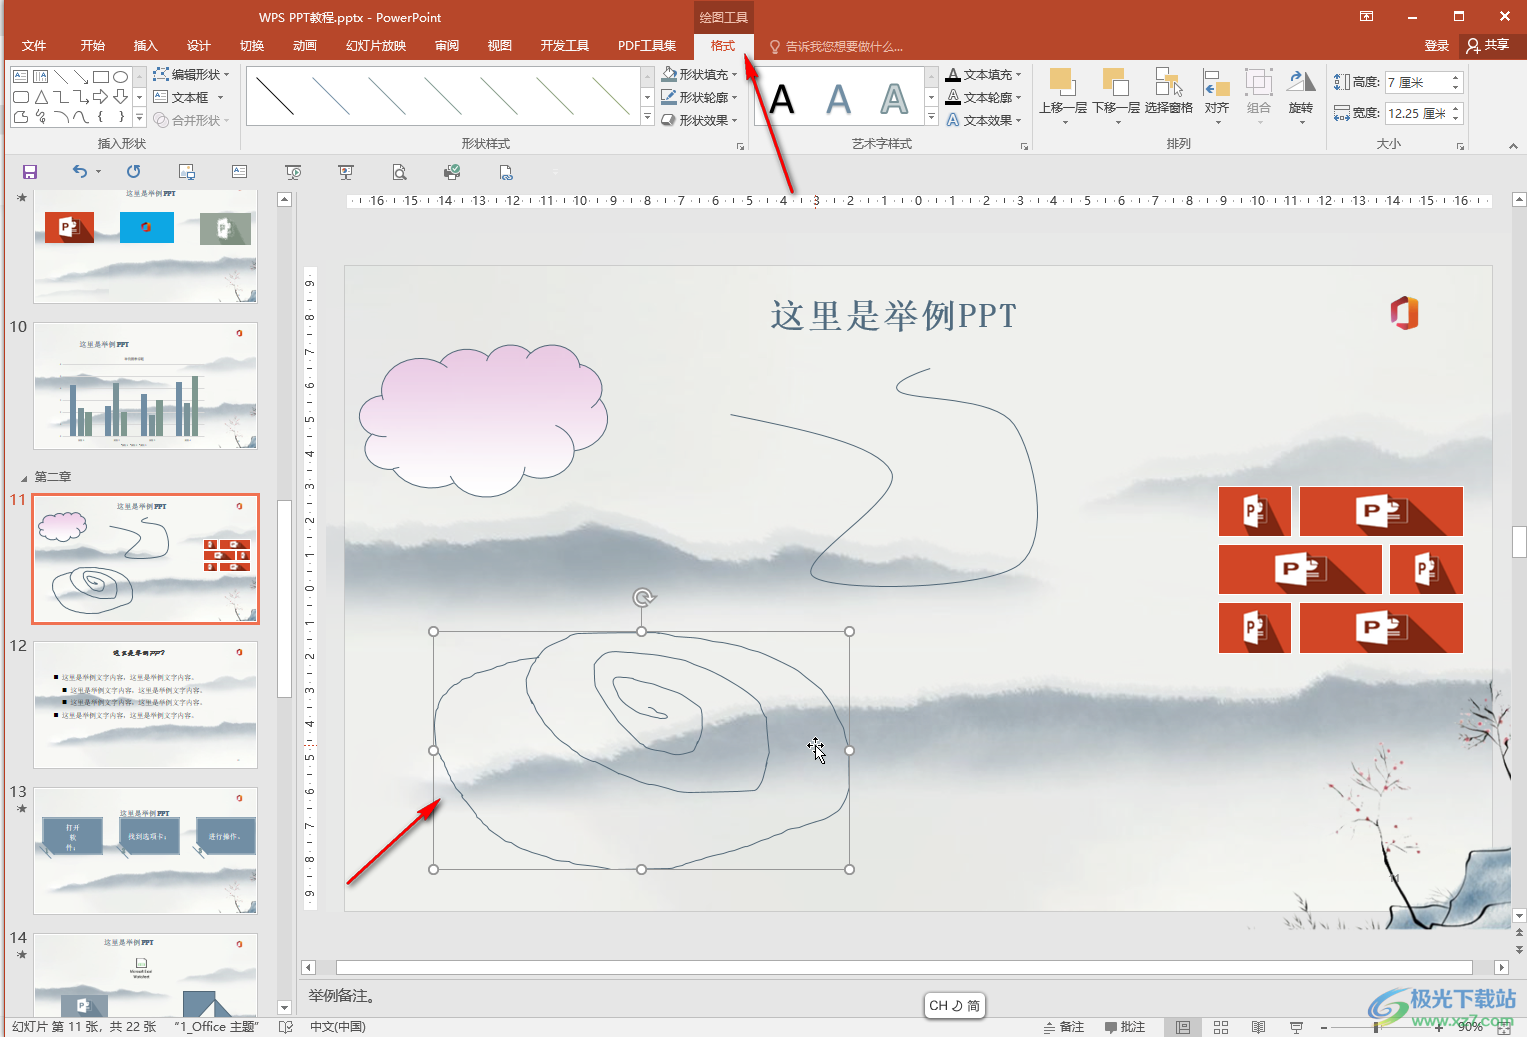The height and width of the screenshot is (1037, 1527).
Task: Open the Shape Fill (形状填充) dropdown
Action: tap(699, 74)
